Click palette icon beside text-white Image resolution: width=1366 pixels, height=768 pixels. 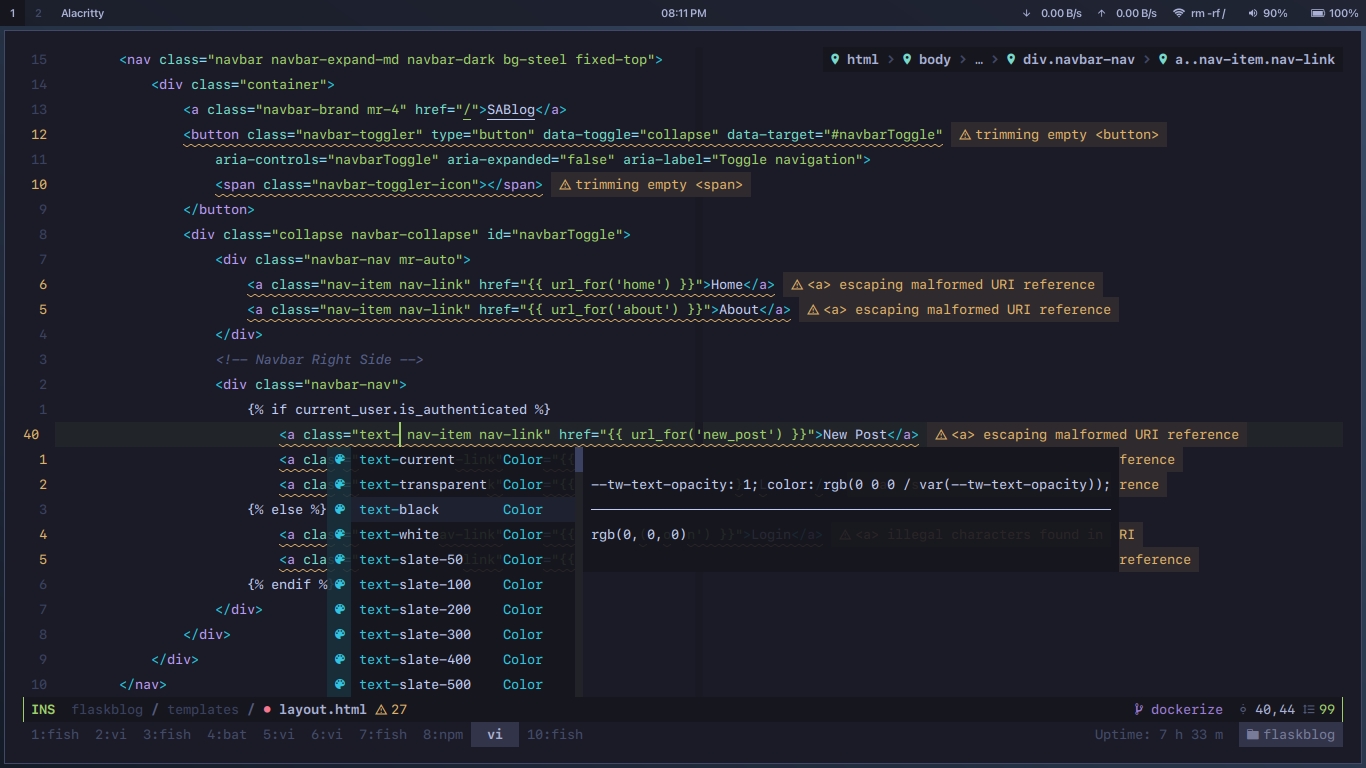tap(340, 534)
